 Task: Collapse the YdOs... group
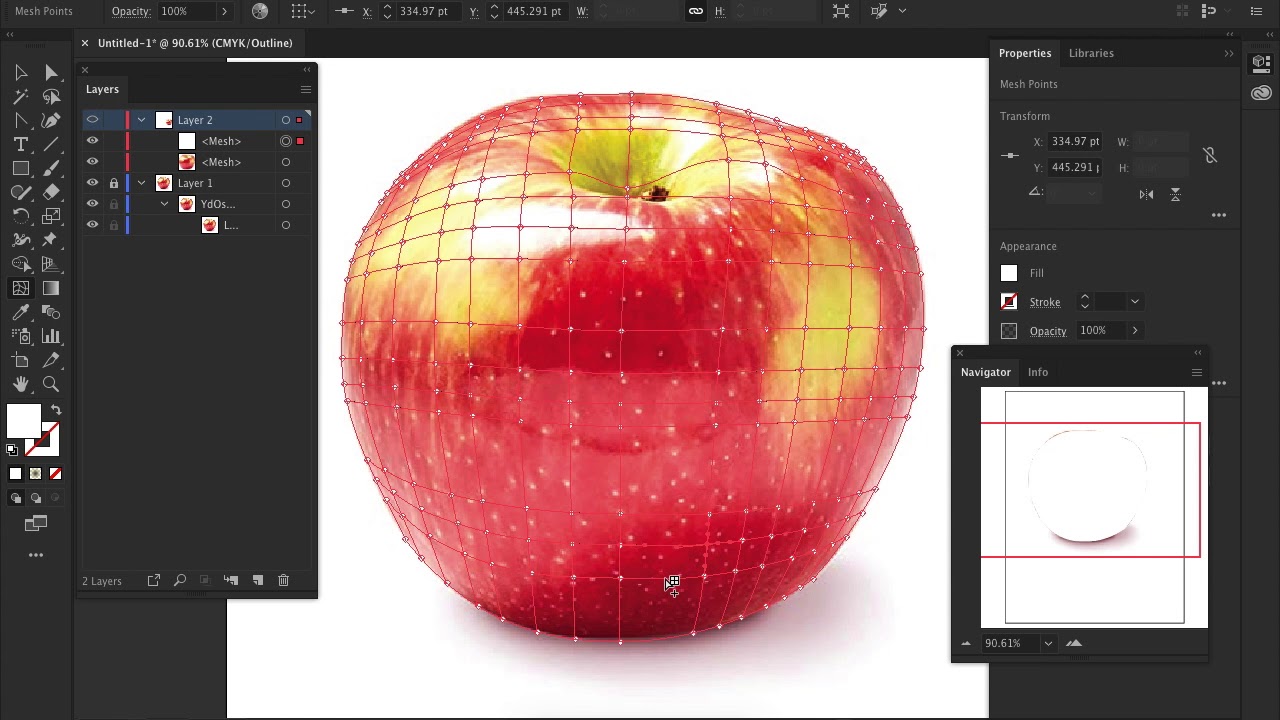tap(164, 204)
